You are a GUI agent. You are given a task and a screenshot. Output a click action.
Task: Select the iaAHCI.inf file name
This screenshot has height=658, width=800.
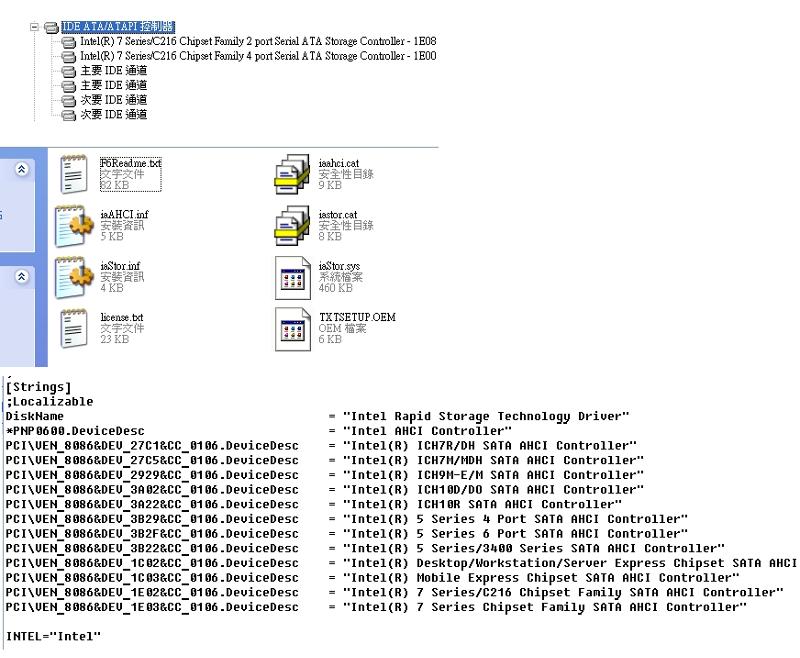[x=124, y=215]
